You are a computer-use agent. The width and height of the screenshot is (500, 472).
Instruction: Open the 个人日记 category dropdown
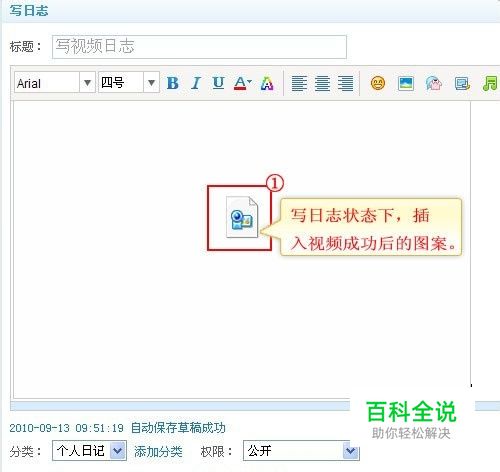point(89,451)
